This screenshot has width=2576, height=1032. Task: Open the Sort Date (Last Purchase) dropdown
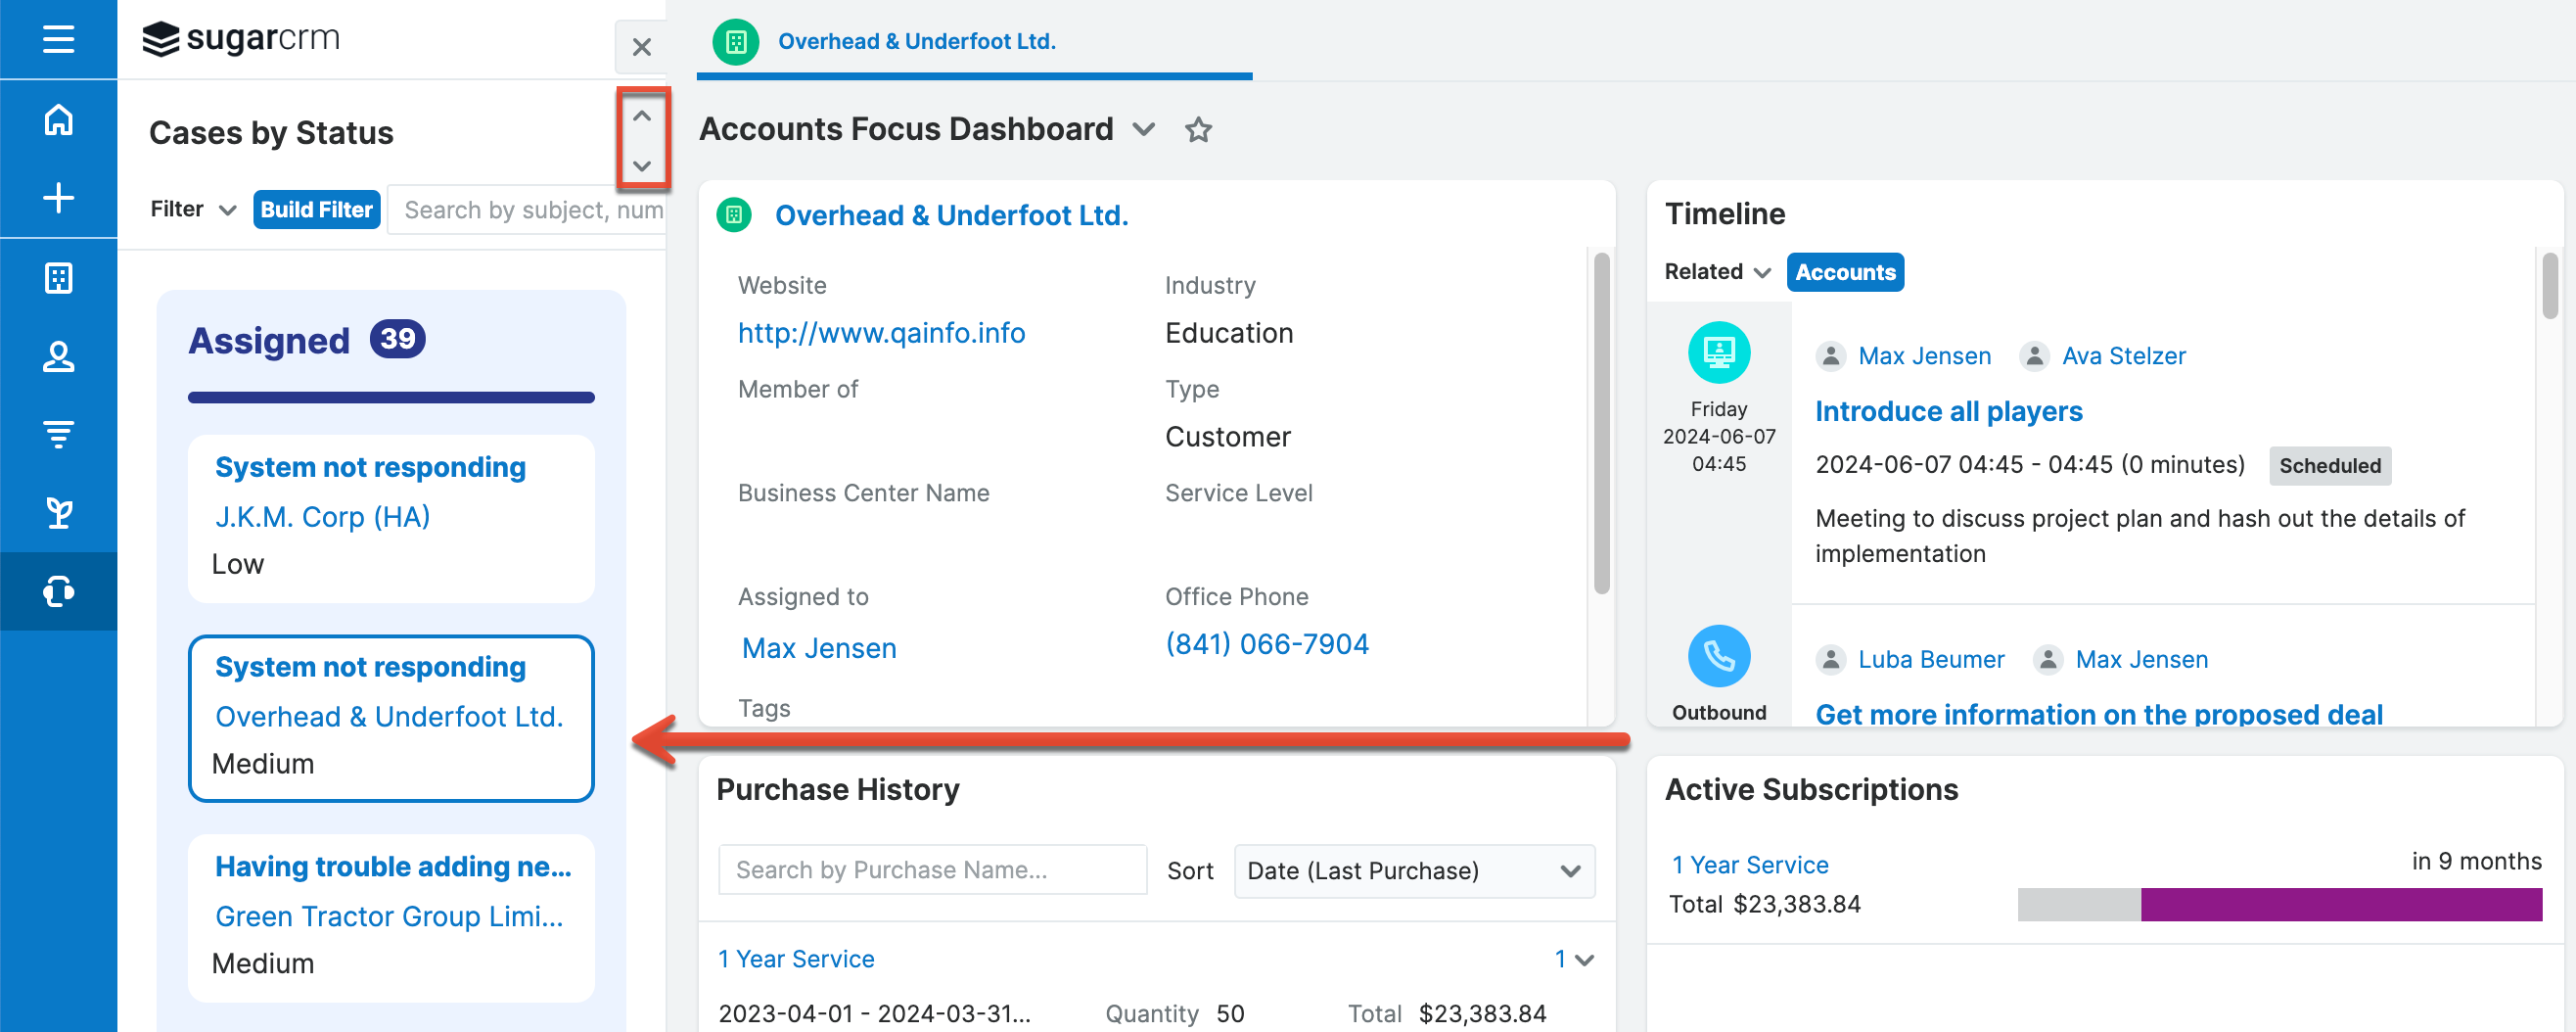point(1413,870)
